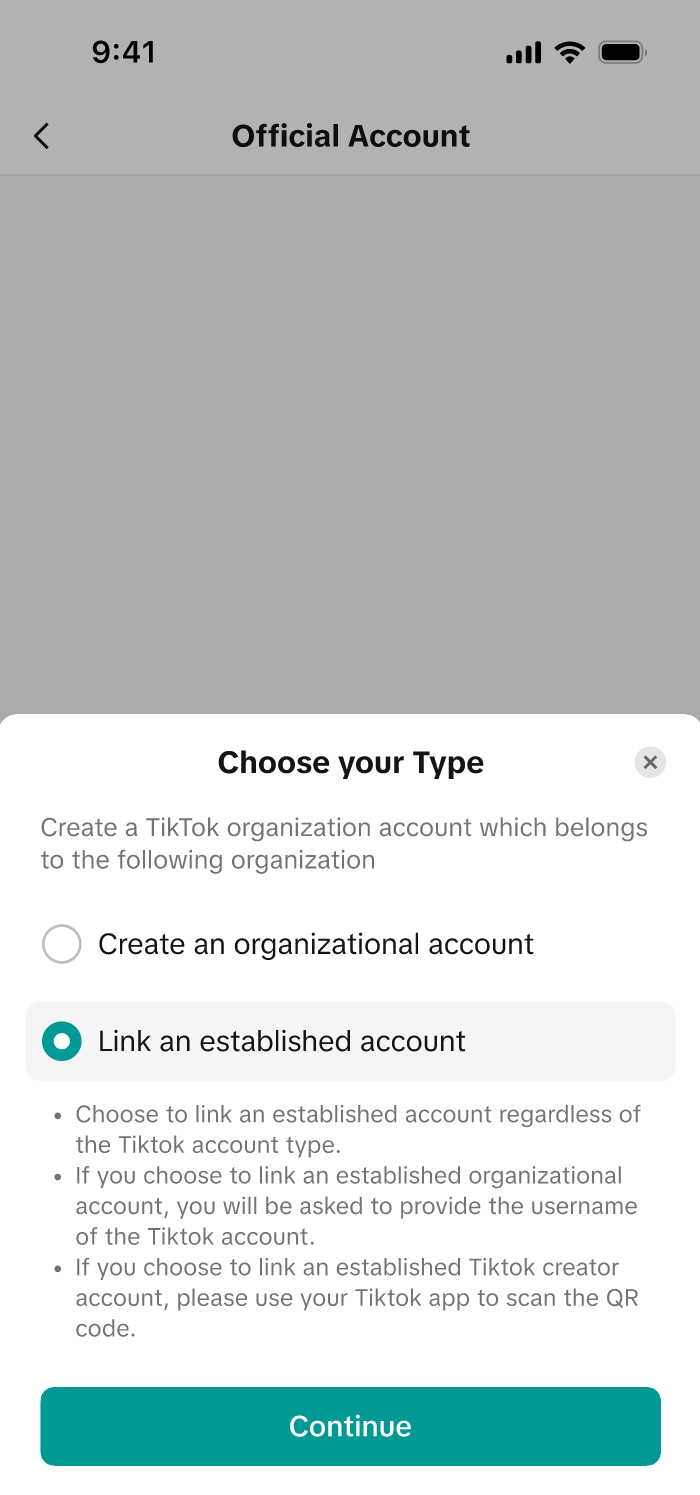Tap the bullet about providing the username
This screenshot has height=1495, width=700.
357,1206
